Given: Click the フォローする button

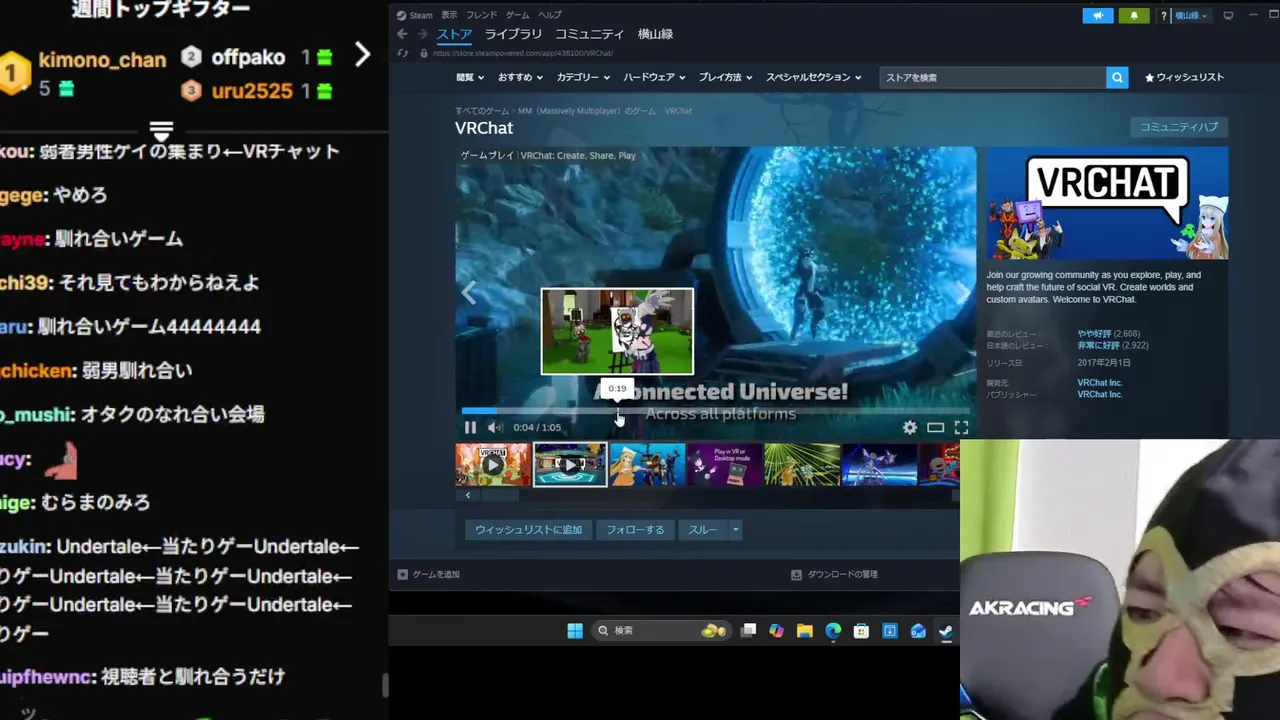Looking at the screenshot, I should click(635, 530).
